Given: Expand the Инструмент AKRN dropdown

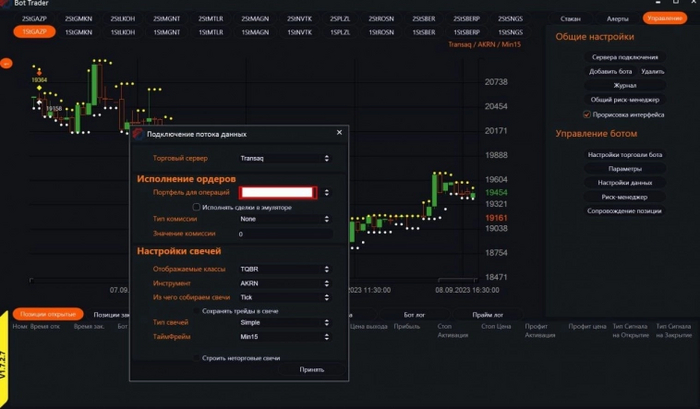Looking at the screenshot, I should click(x=285, y=283).
